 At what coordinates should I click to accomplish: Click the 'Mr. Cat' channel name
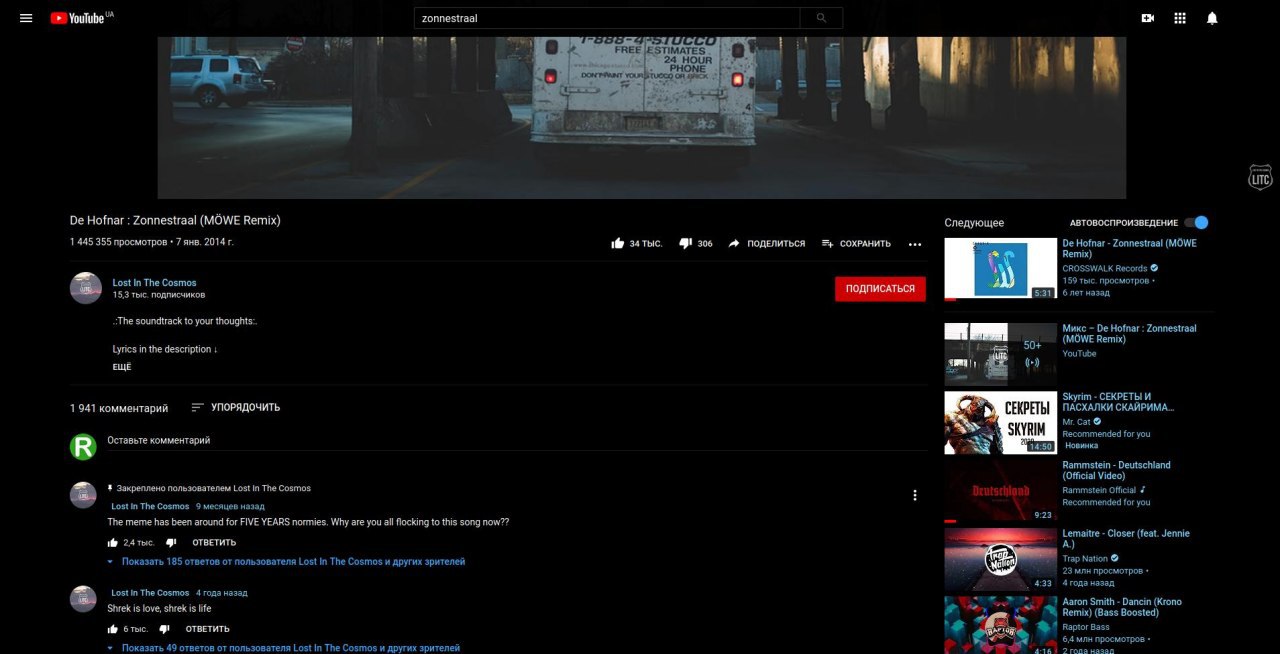click(x=1076, y=422)
